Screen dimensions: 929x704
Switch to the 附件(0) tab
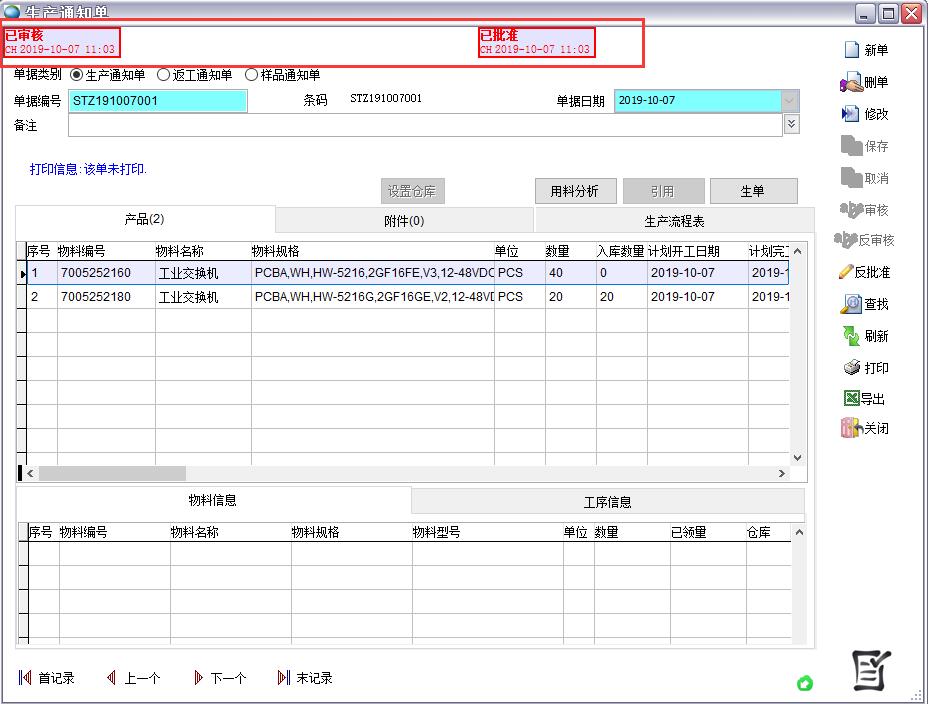[x=404, y=221]
